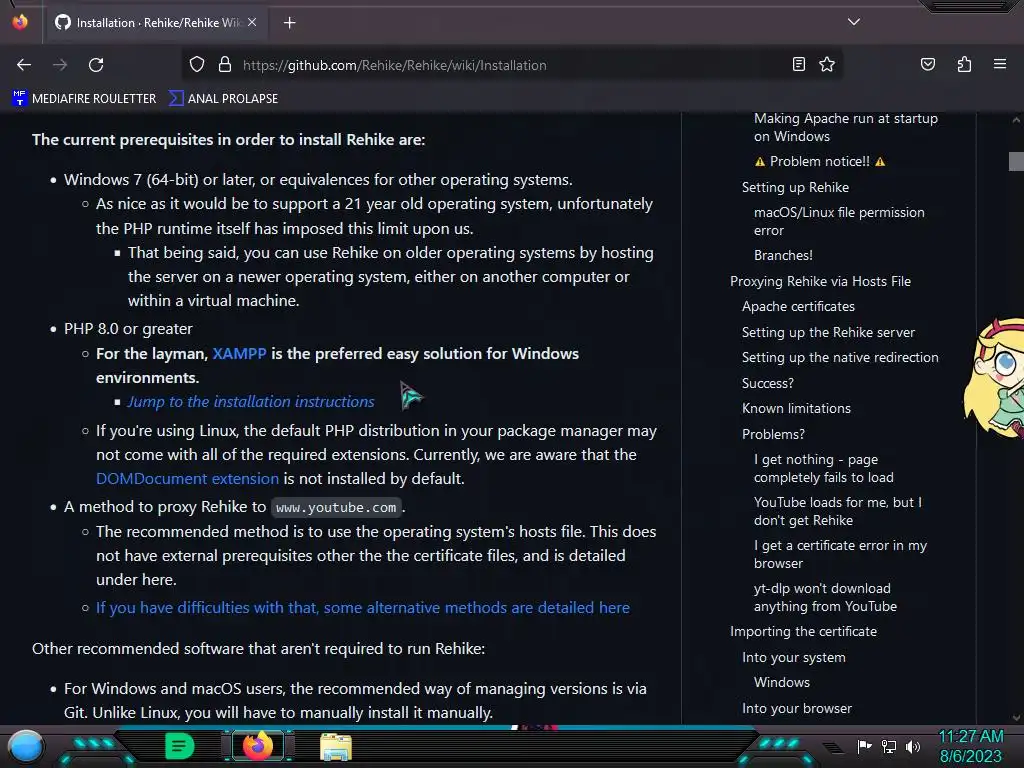
Task: Go to YouTube loads but no Rehike
Action: point(838,511)
